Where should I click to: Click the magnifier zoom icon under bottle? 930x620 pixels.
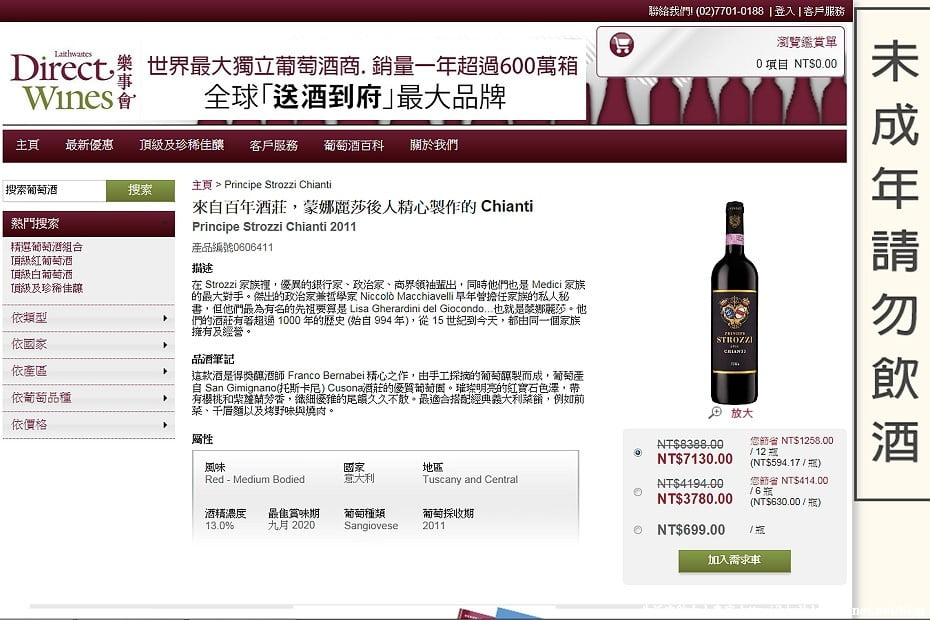click(715, 413)
